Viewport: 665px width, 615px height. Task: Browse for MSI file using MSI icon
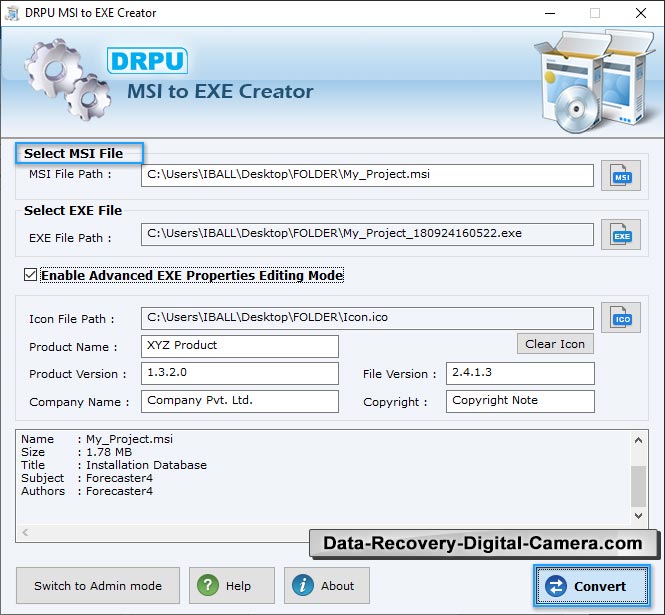(620, 176)
